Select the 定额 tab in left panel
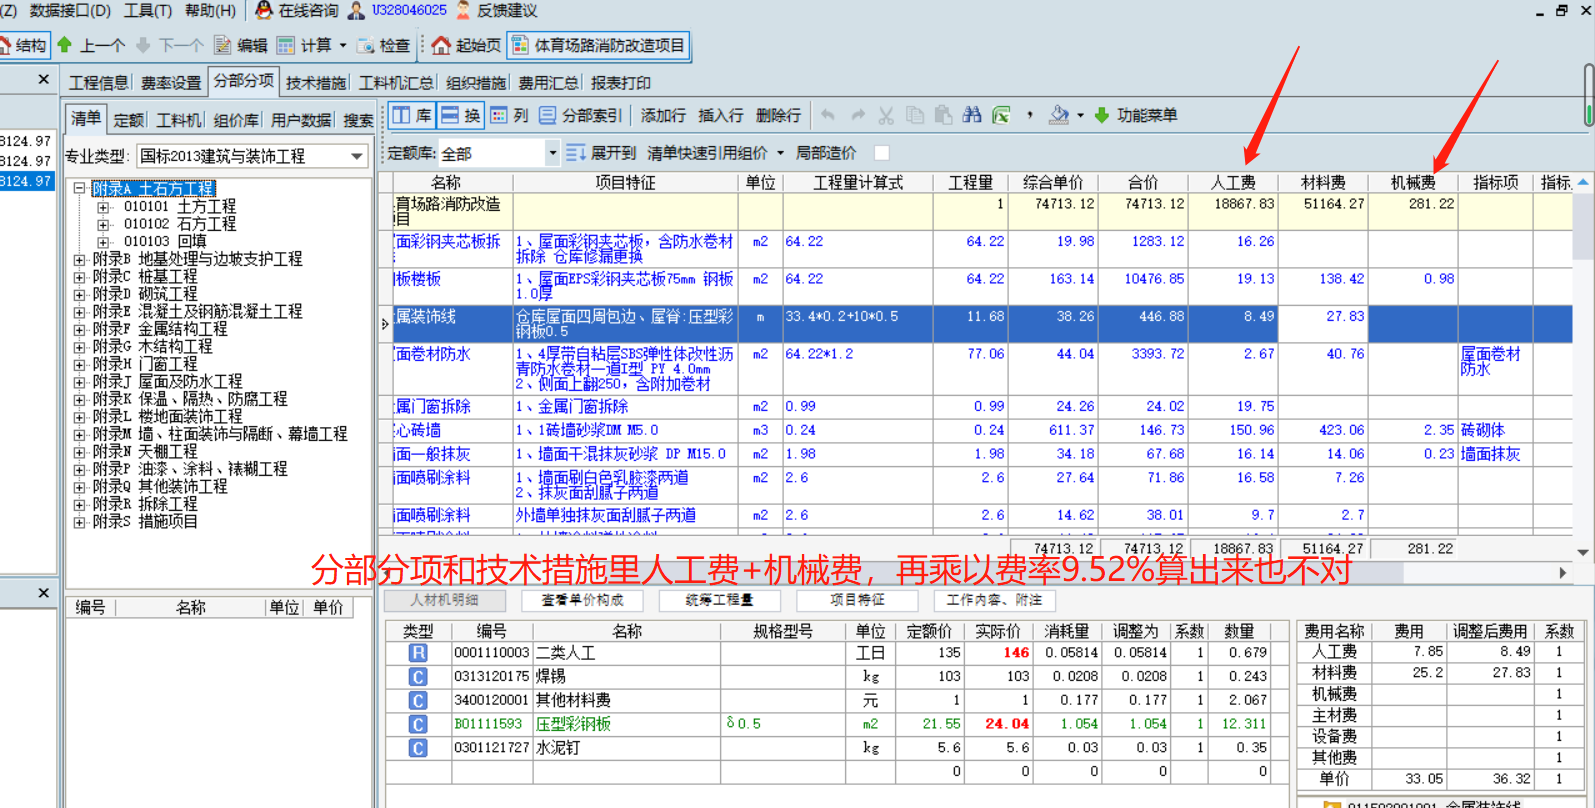1595x808 pixels. [x=129, y=120]
